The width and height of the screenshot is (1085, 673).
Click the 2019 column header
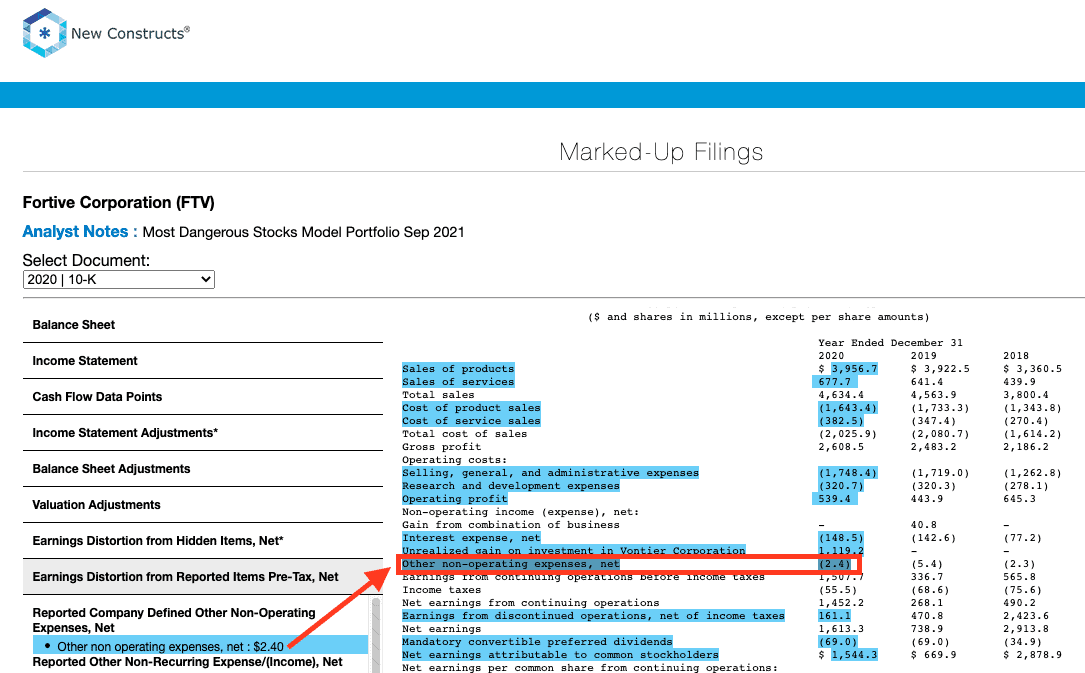(923, 356)
